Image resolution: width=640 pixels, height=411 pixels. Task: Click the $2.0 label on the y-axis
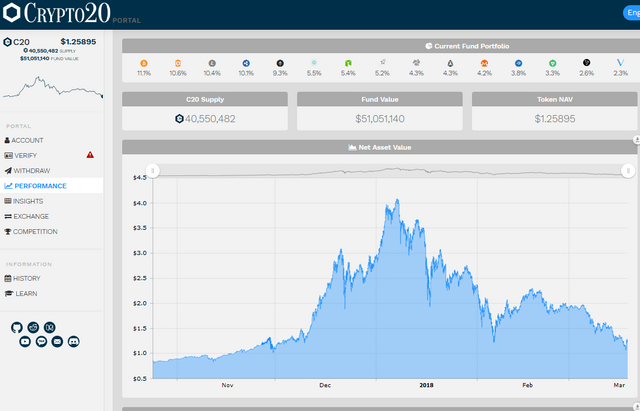[139, 303]
